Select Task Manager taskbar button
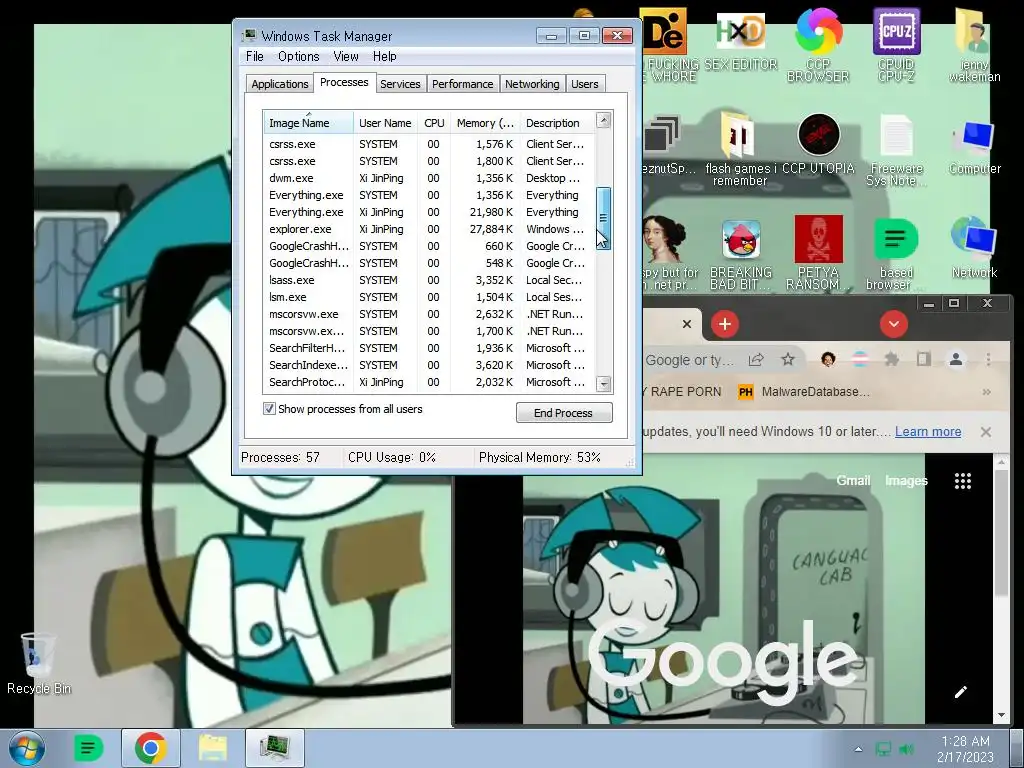1024x768 pixels. 275,748
